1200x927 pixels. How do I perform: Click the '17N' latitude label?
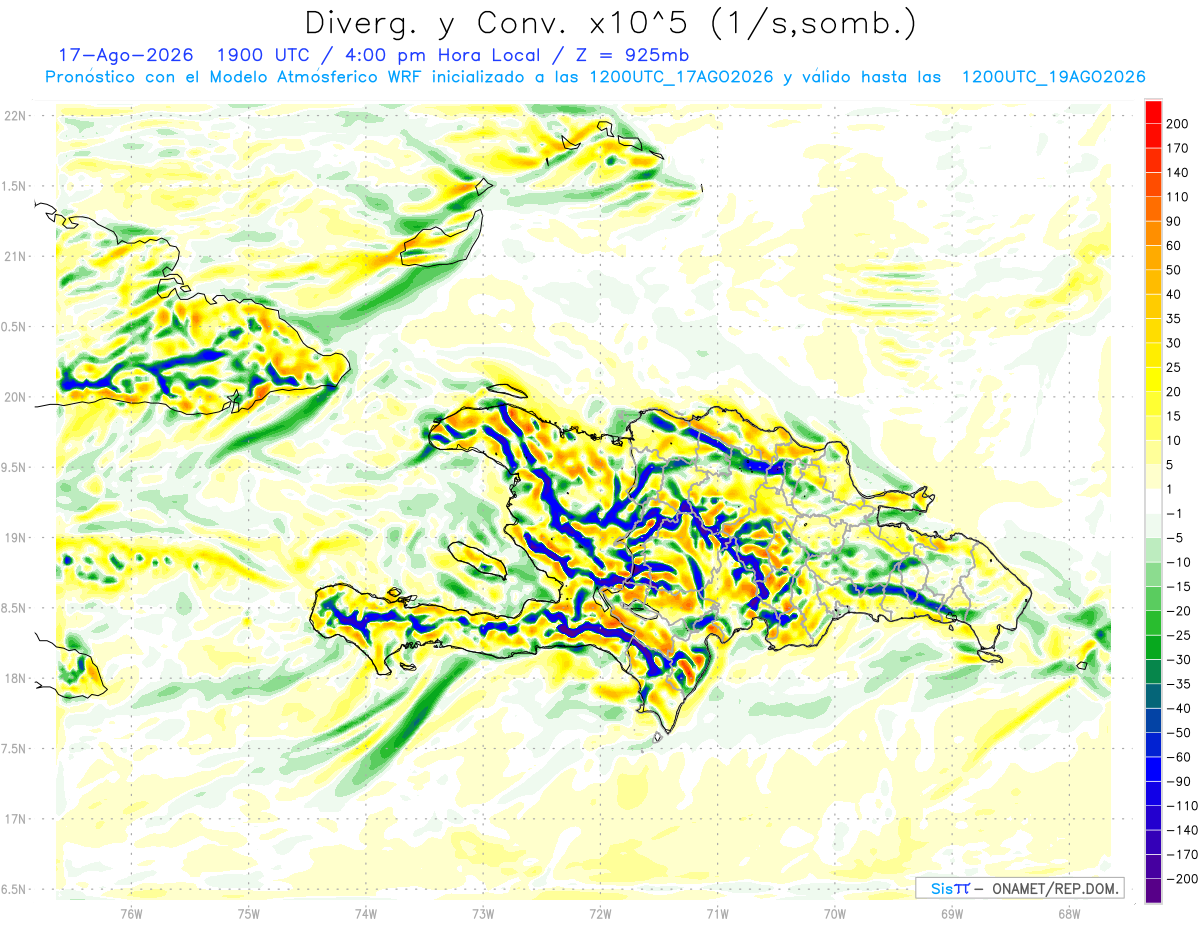click(x=14, y=819)
